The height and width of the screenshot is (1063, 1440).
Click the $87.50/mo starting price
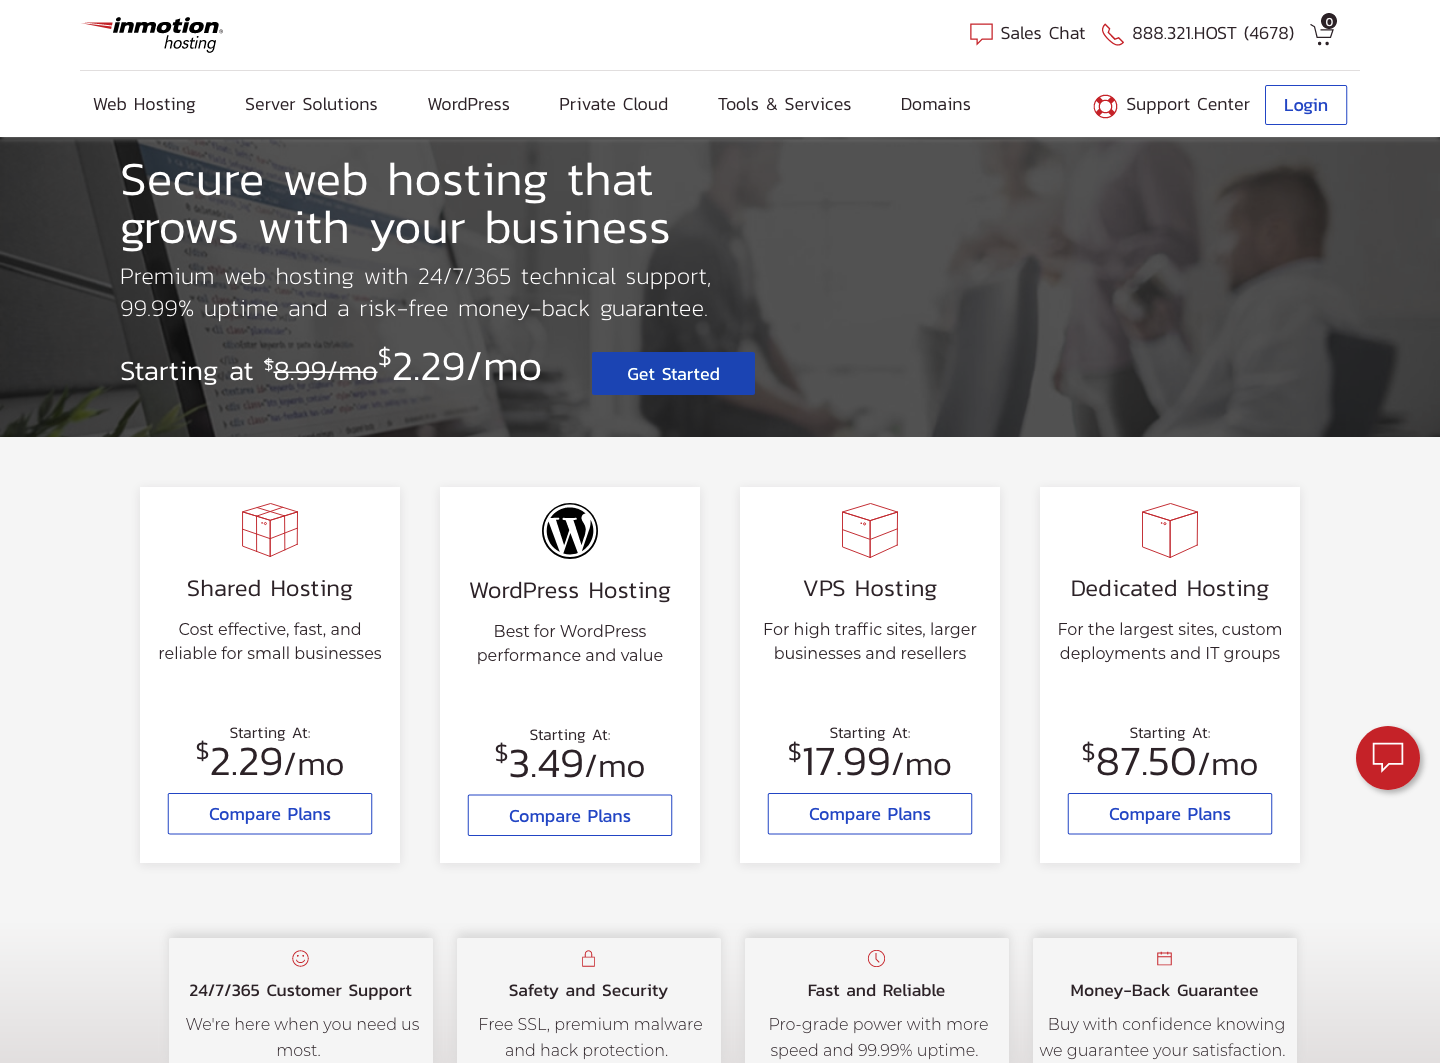1170,761
